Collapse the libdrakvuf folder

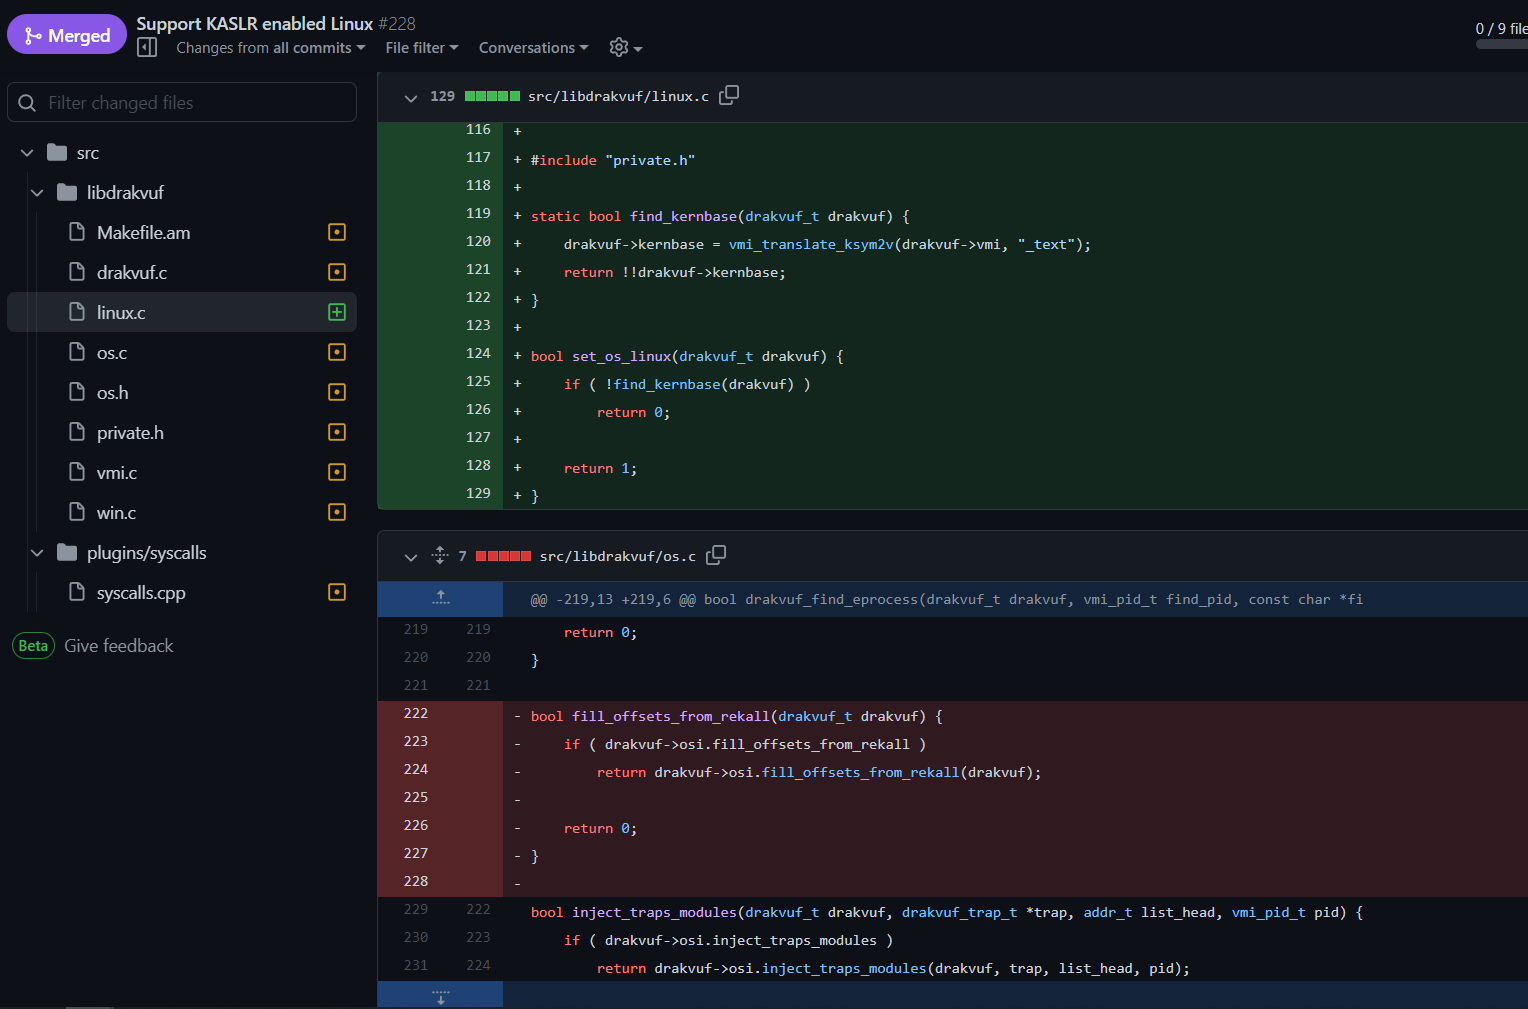pos(37,193)
